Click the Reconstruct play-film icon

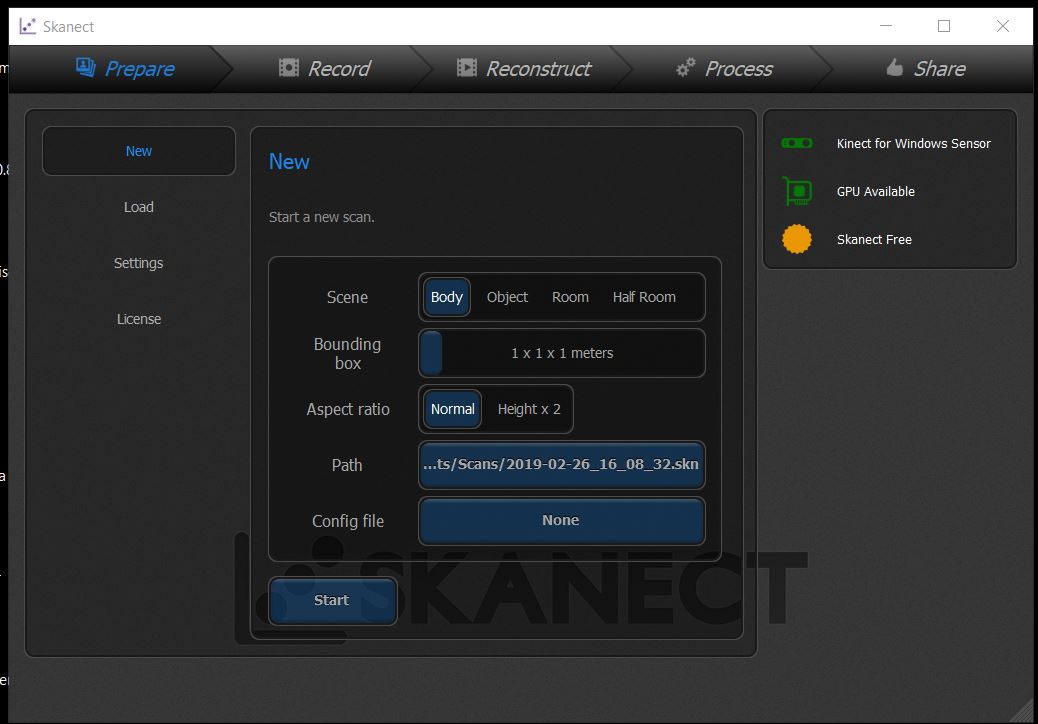[467, 67]
